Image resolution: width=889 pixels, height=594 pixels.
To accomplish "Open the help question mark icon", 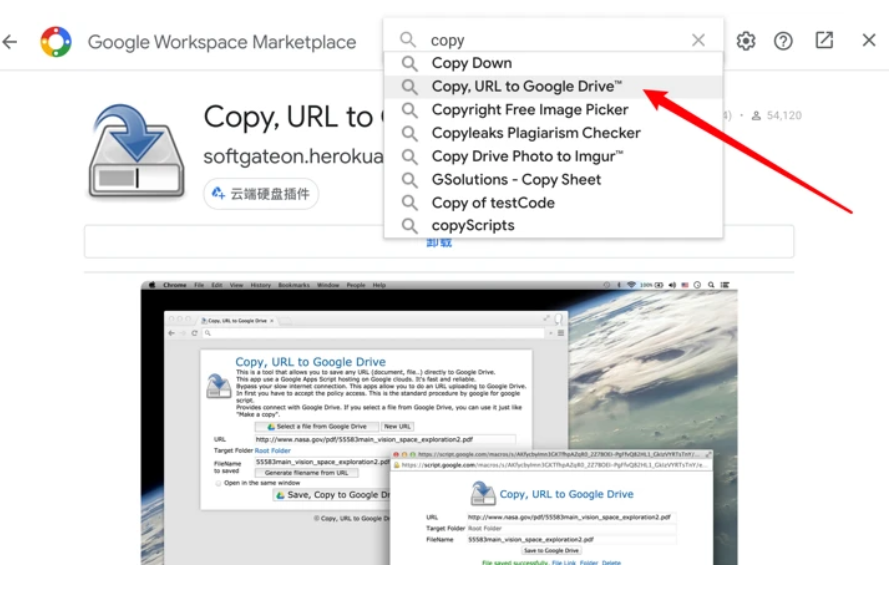I will point(783,41).
